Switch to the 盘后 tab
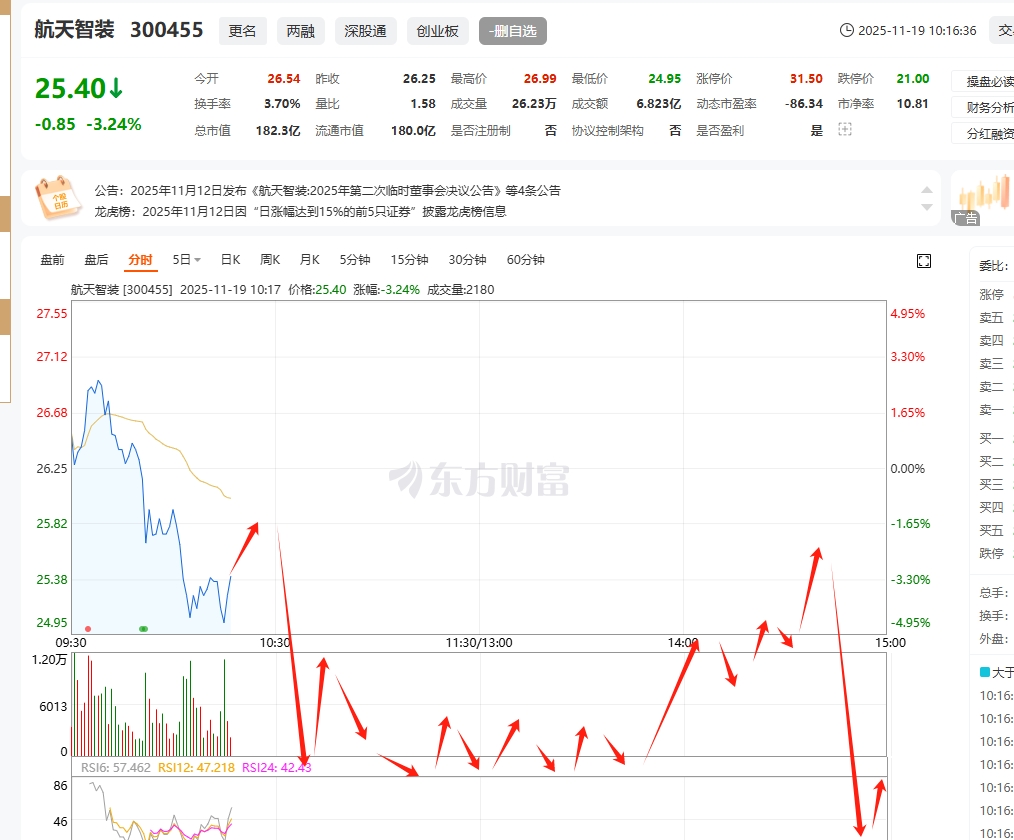 click(96, 259)
